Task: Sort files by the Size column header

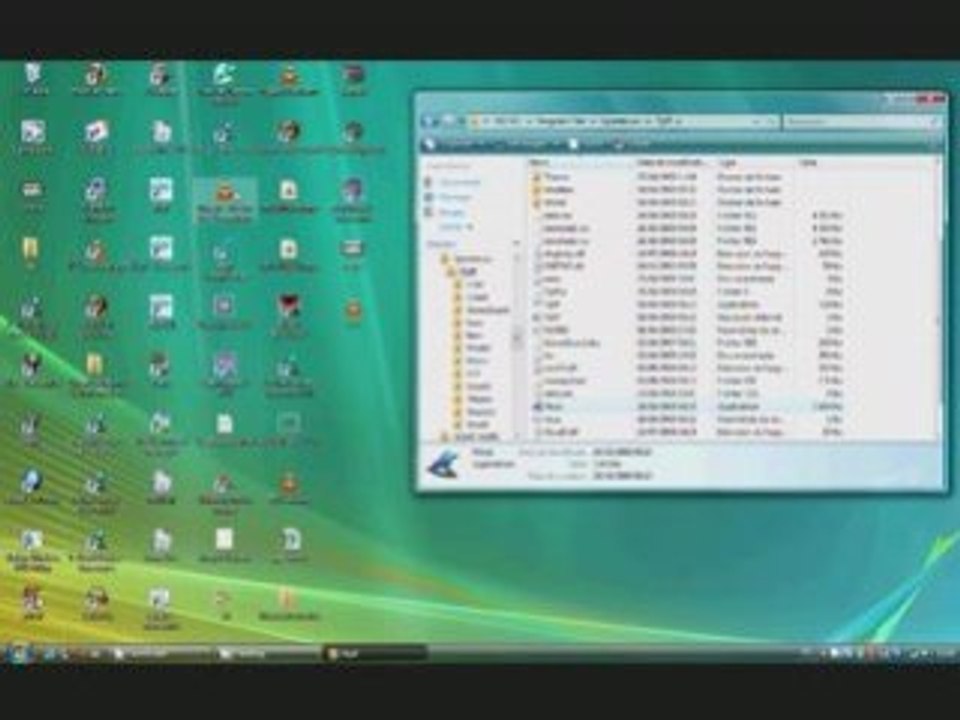Action: (x=822, y=163)
